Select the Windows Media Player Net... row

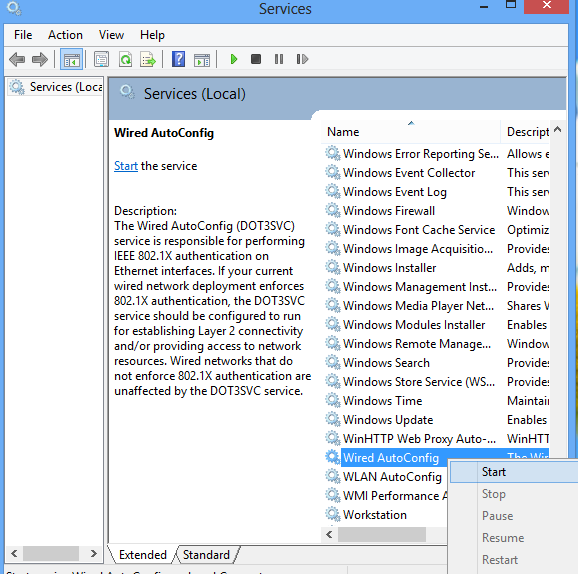[436, 306]
